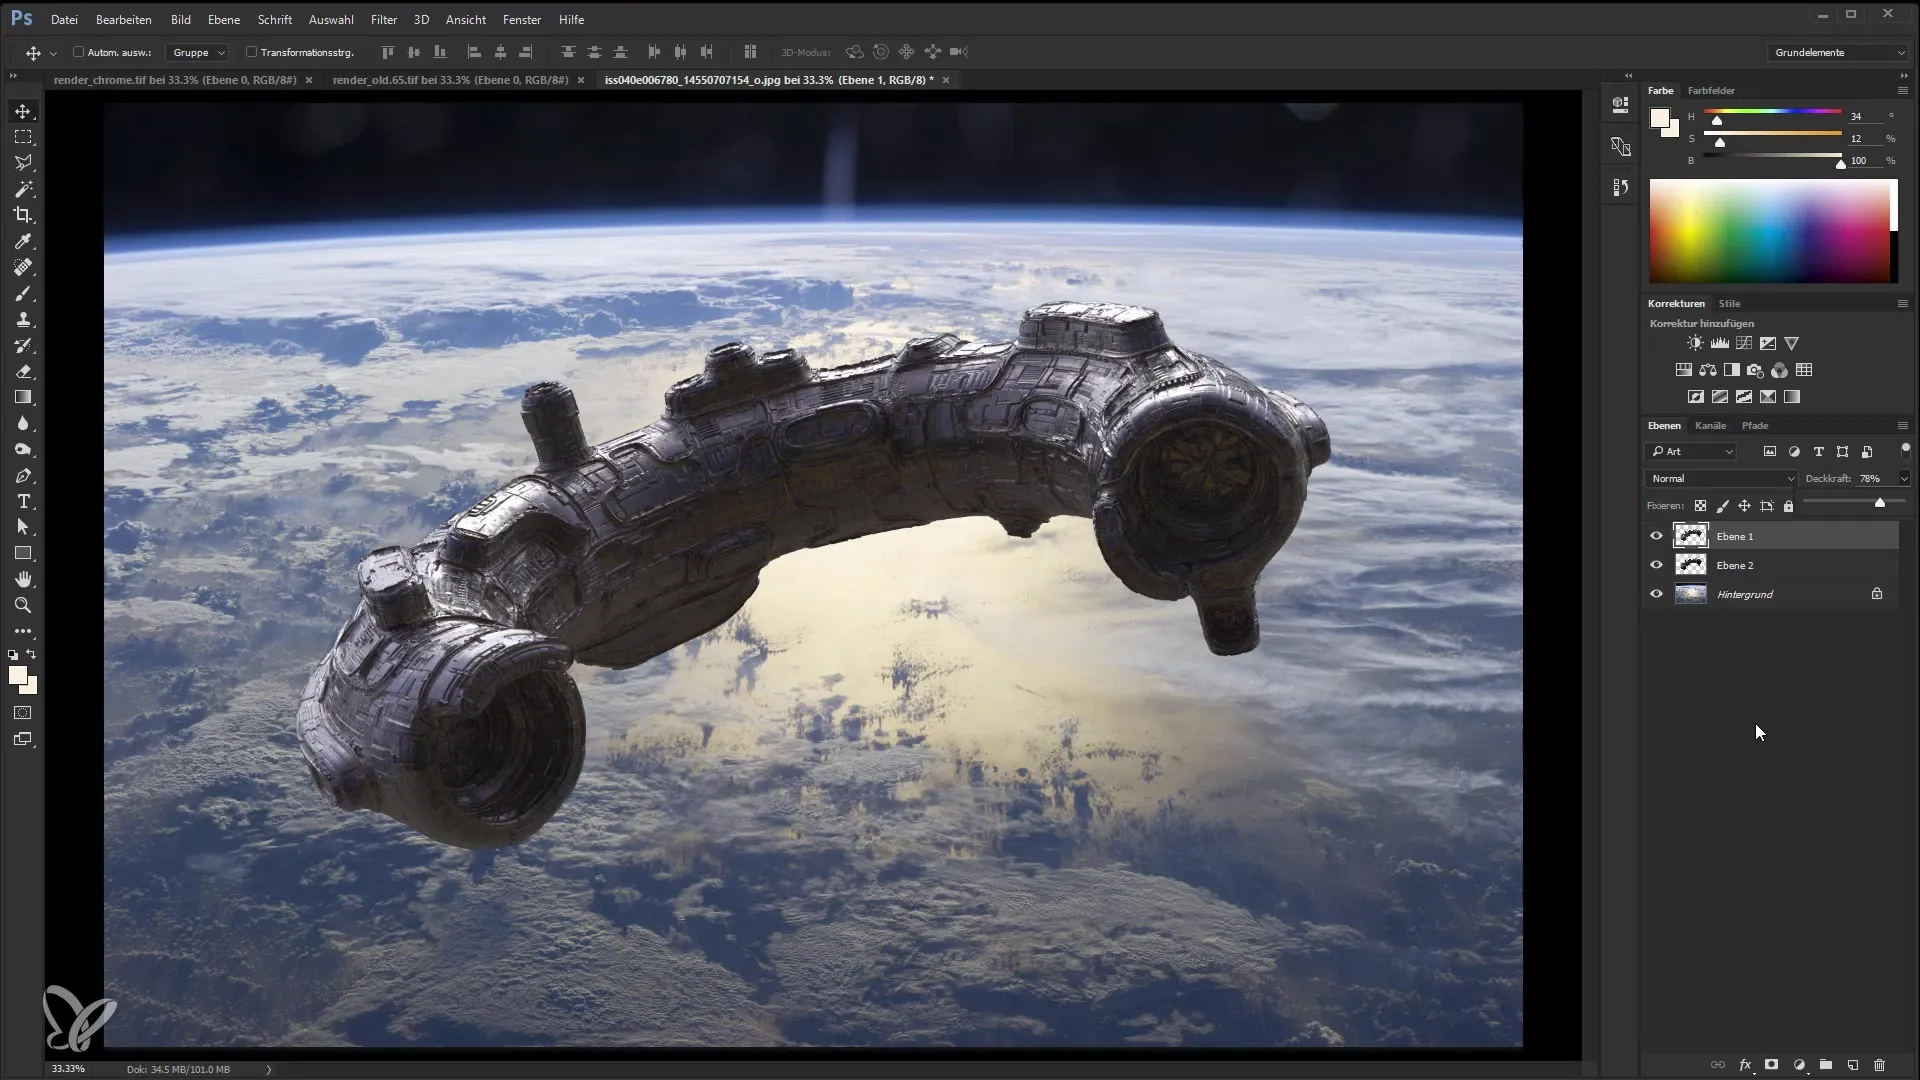Viewport: 1920px width, 1080px height.
Task: Hide the Hintergrund layer
Action: click(1656, 594)
